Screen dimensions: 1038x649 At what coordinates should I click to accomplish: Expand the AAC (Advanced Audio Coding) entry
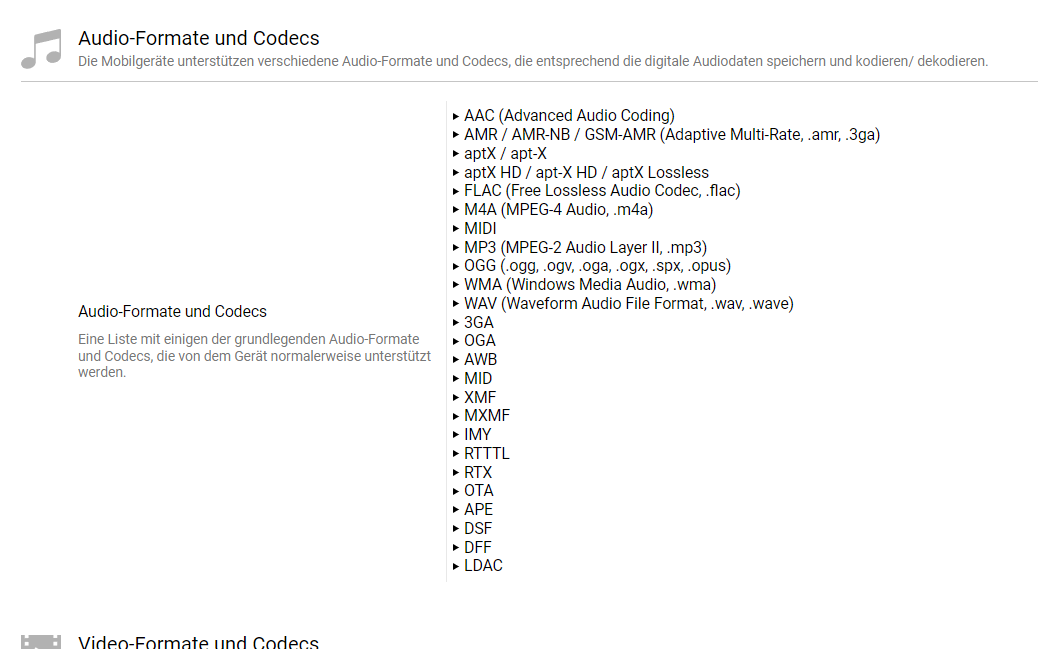568,116
